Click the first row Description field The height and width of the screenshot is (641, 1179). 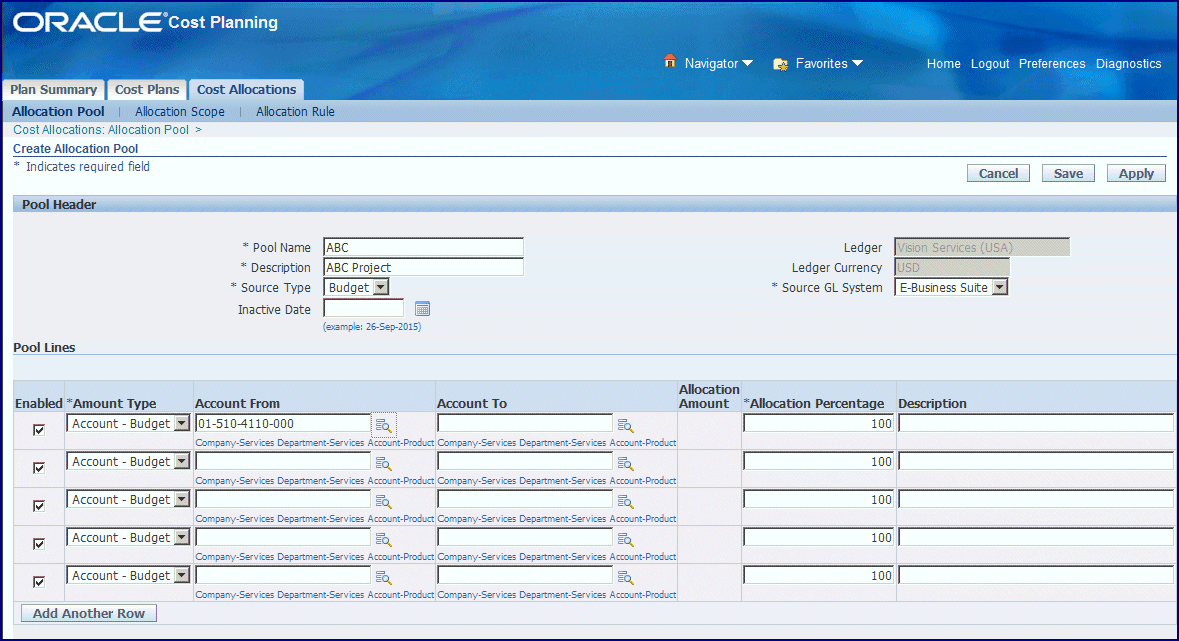[x=1036, y=424]
